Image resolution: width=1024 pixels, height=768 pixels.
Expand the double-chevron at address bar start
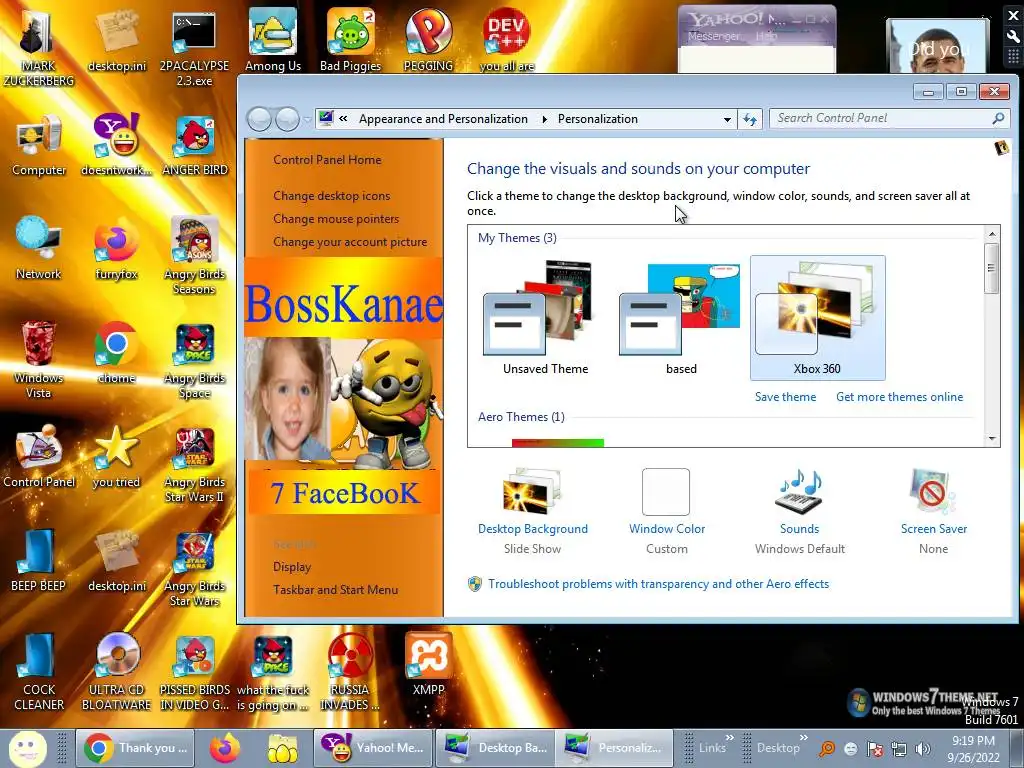344,119
